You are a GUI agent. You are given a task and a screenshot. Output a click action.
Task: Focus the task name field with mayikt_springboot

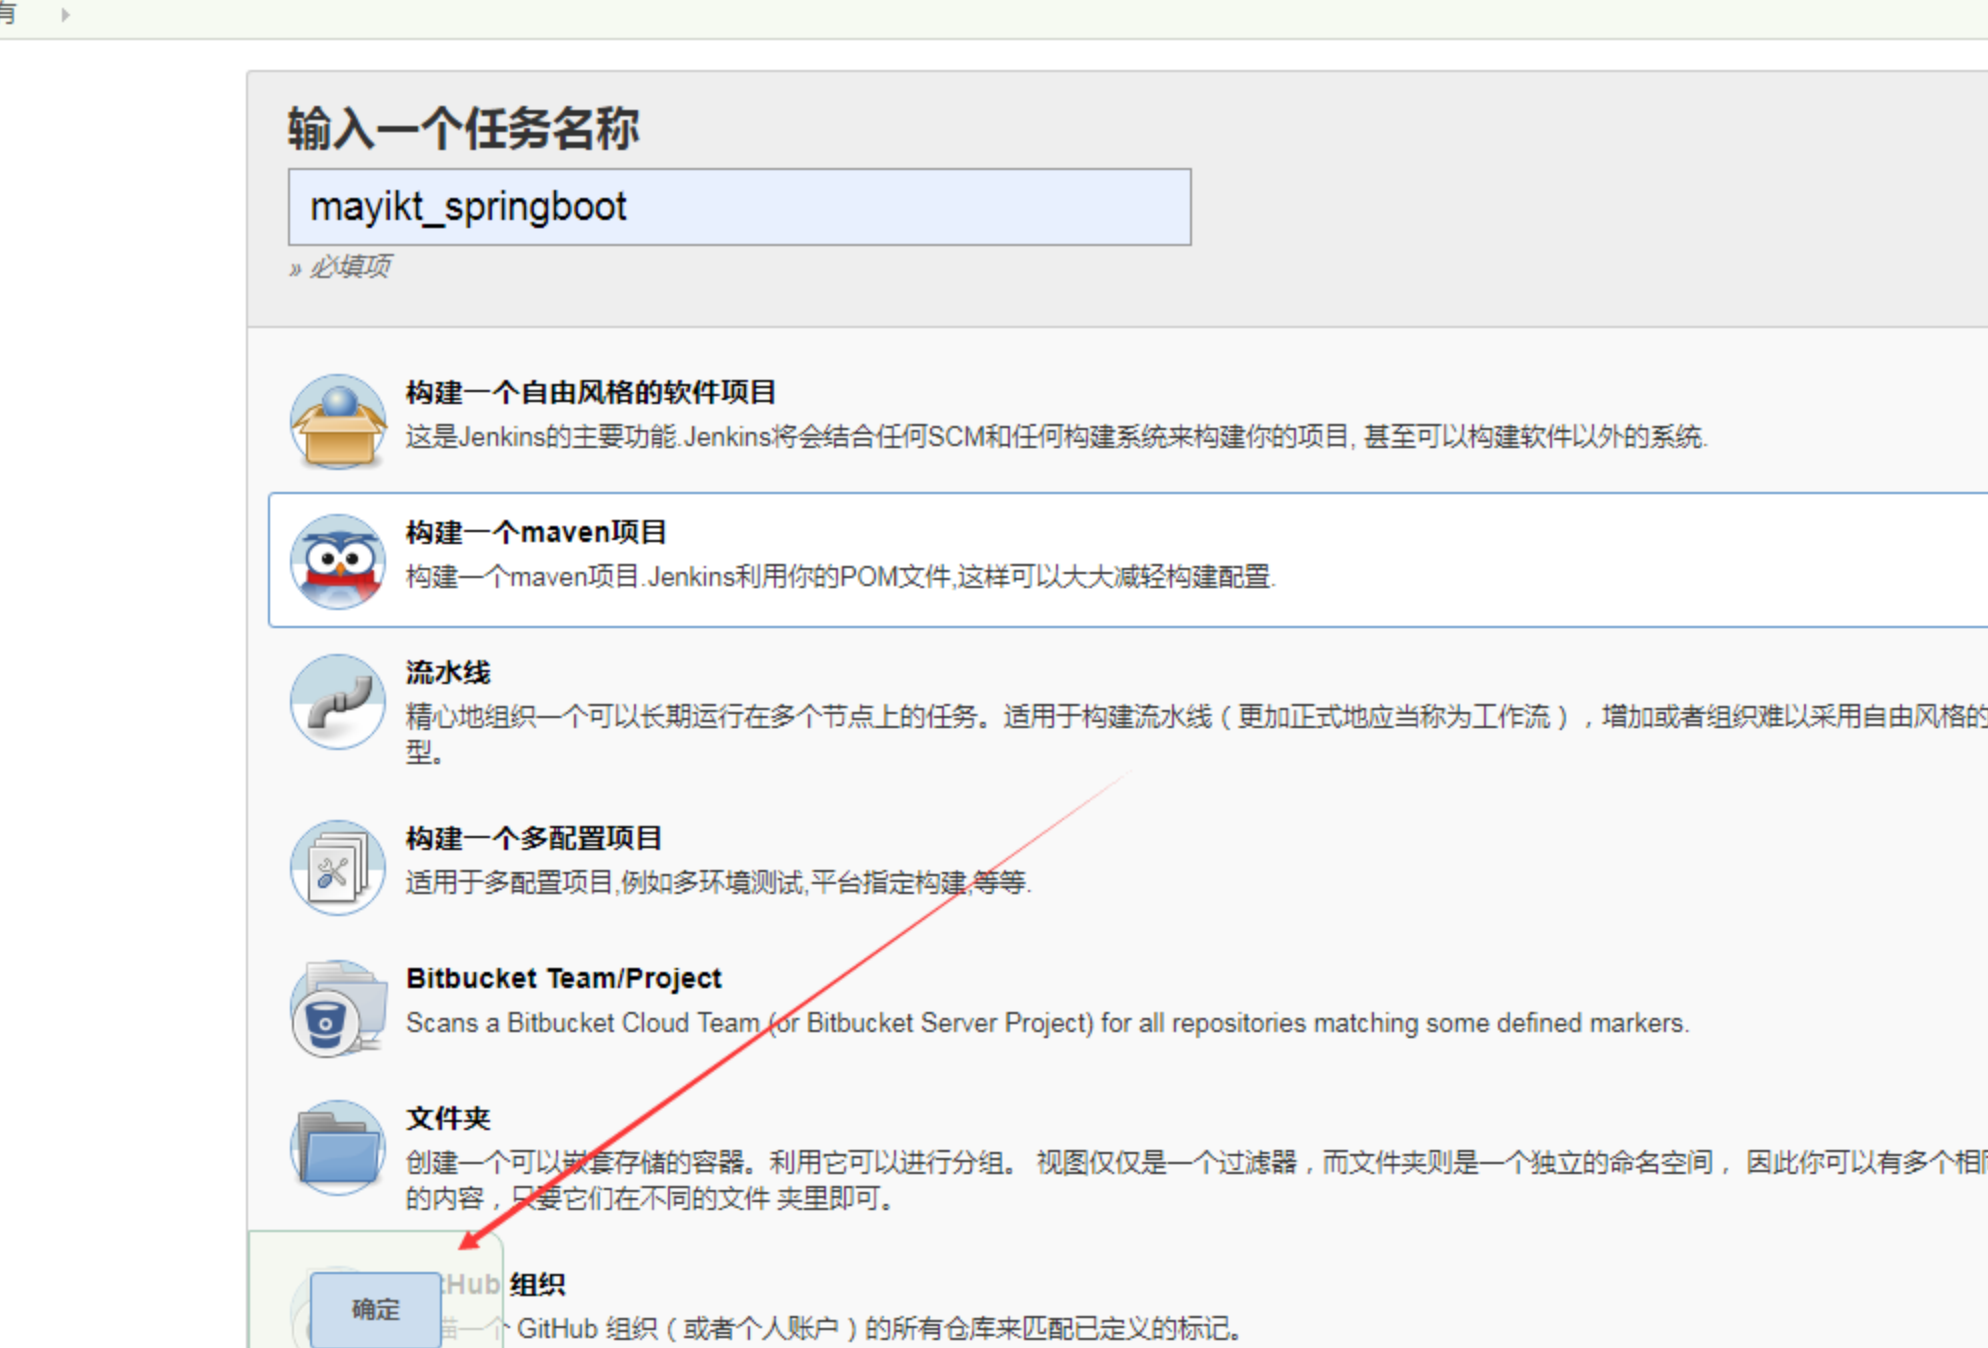(739, 207)
